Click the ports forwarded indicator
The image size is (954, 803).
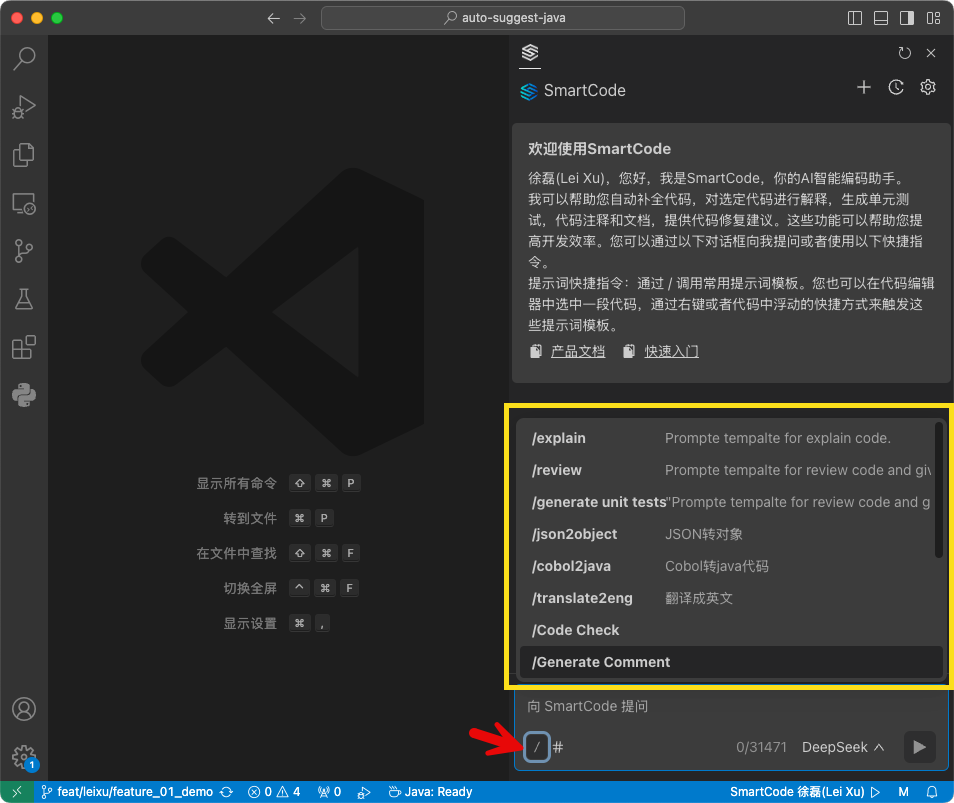[329, 791]
